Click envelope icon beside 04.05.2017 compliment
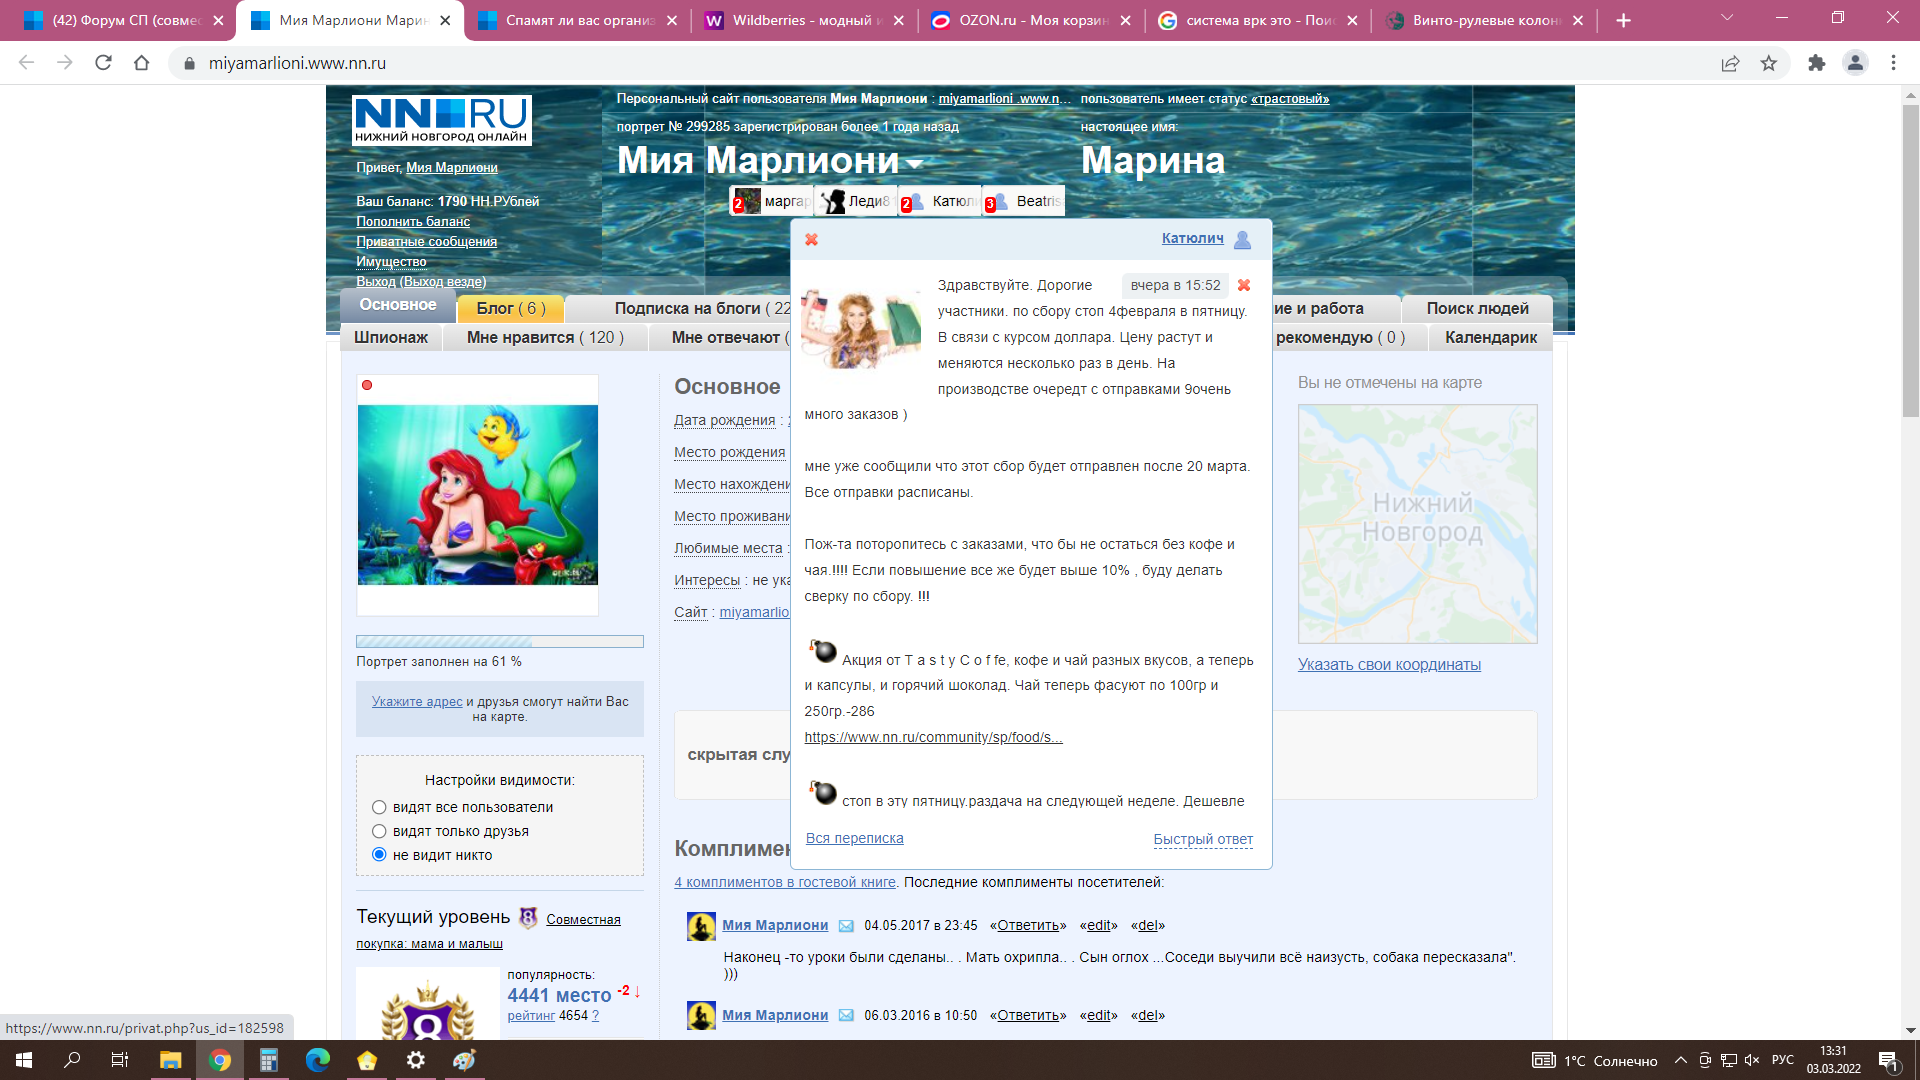The width and height of the screenshot is (1920, 1080). [846, 926]
